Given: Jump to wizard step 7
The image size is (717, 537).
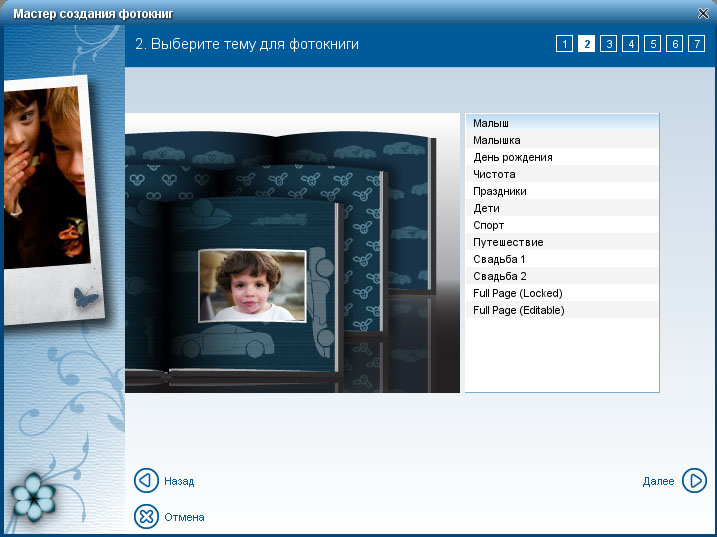Looking at the screenshot, I should (696, 44).
